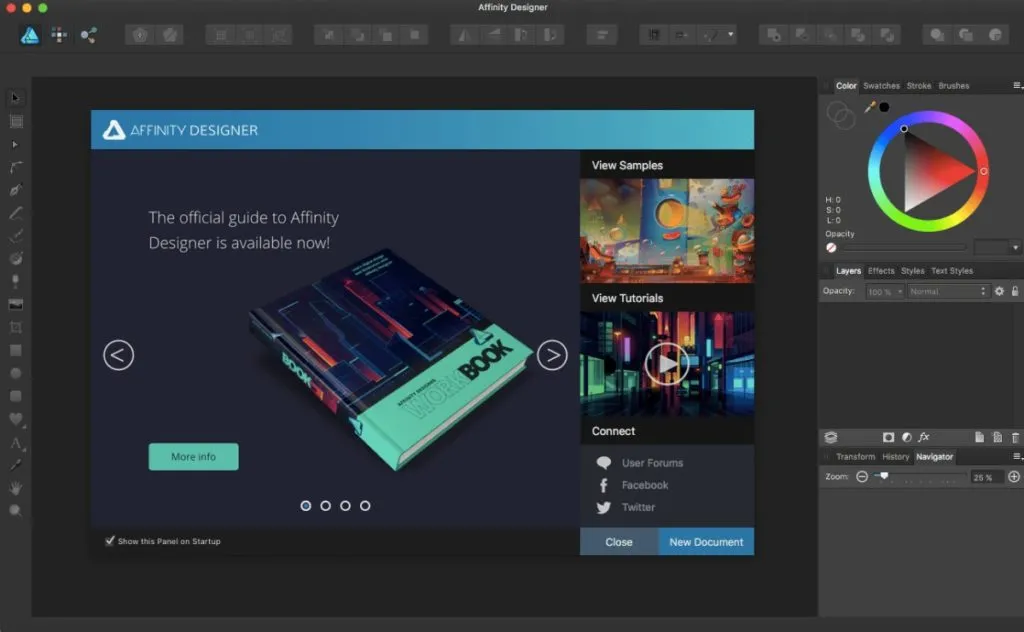
Task: Switch to the Text Styles tab
Action: 952,270
